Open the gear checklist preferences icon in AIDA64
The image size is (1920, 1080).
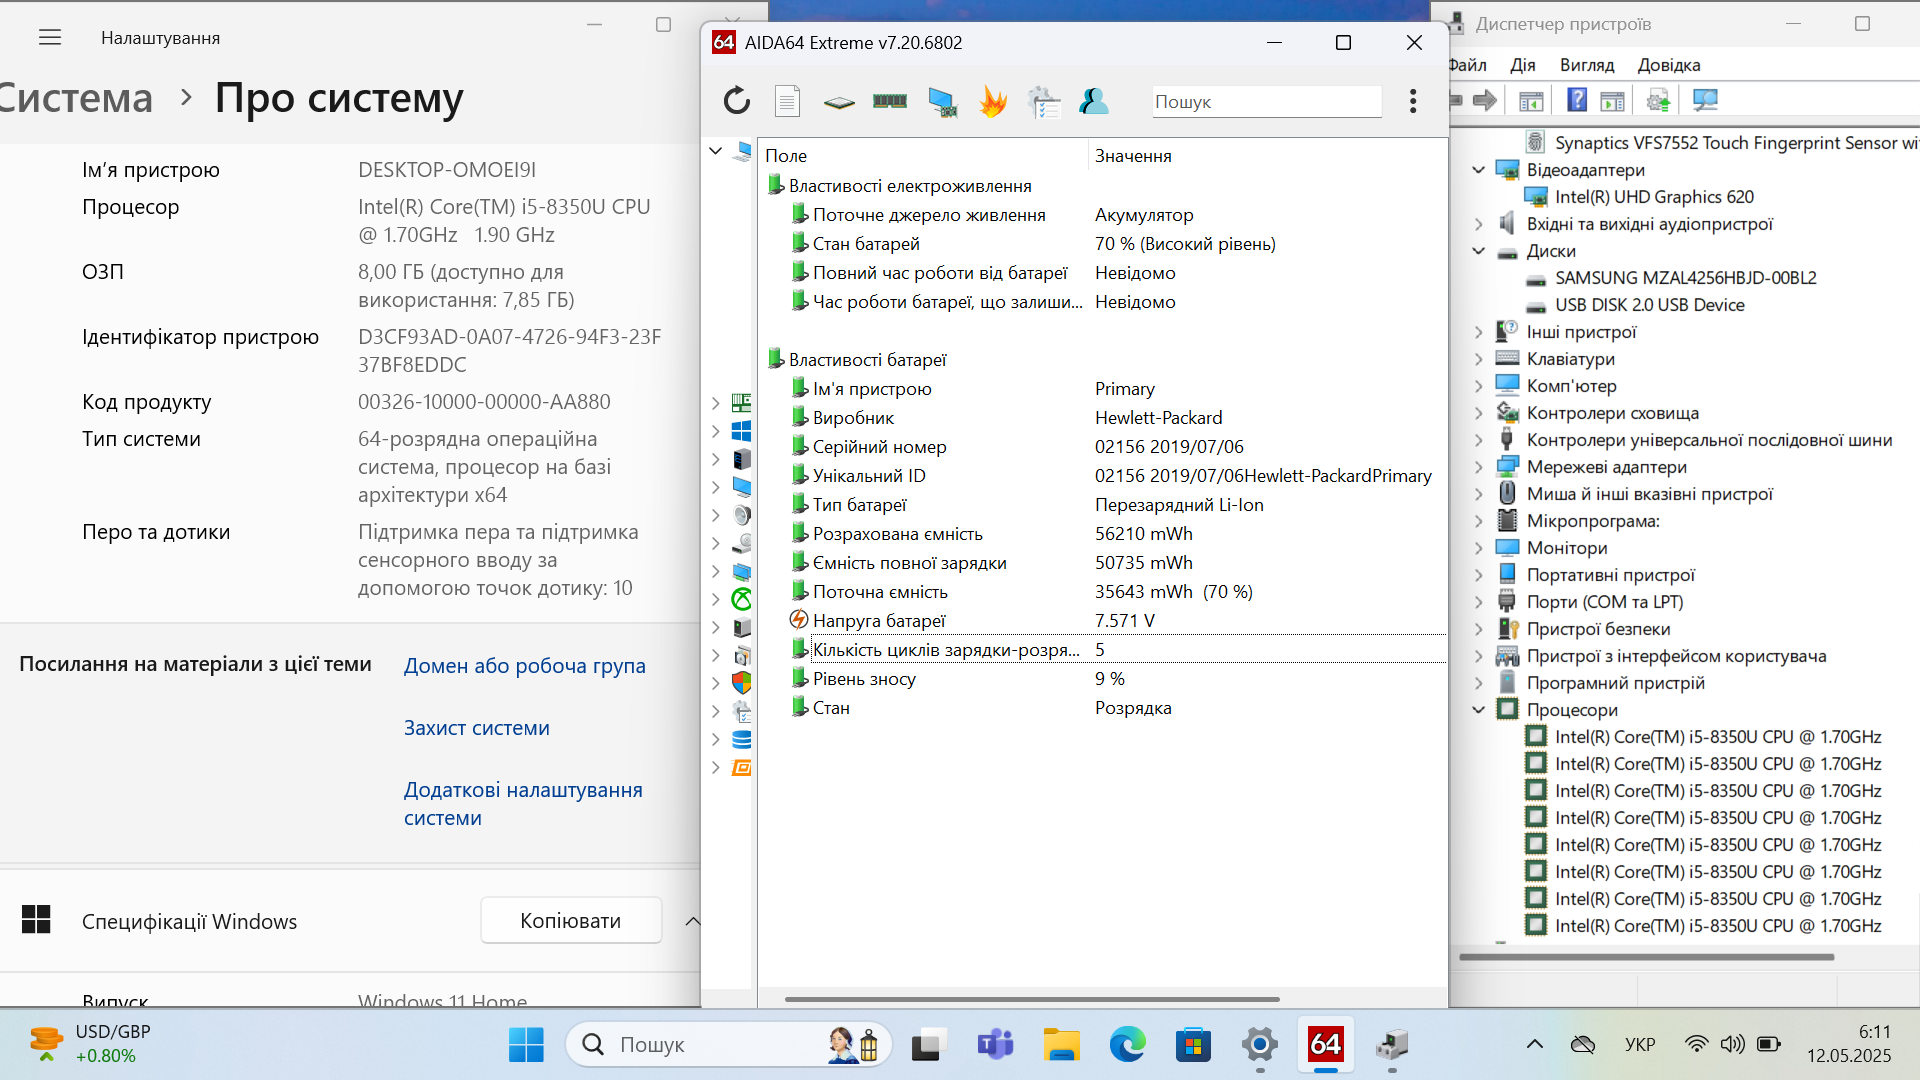[x=1044, y=102]
